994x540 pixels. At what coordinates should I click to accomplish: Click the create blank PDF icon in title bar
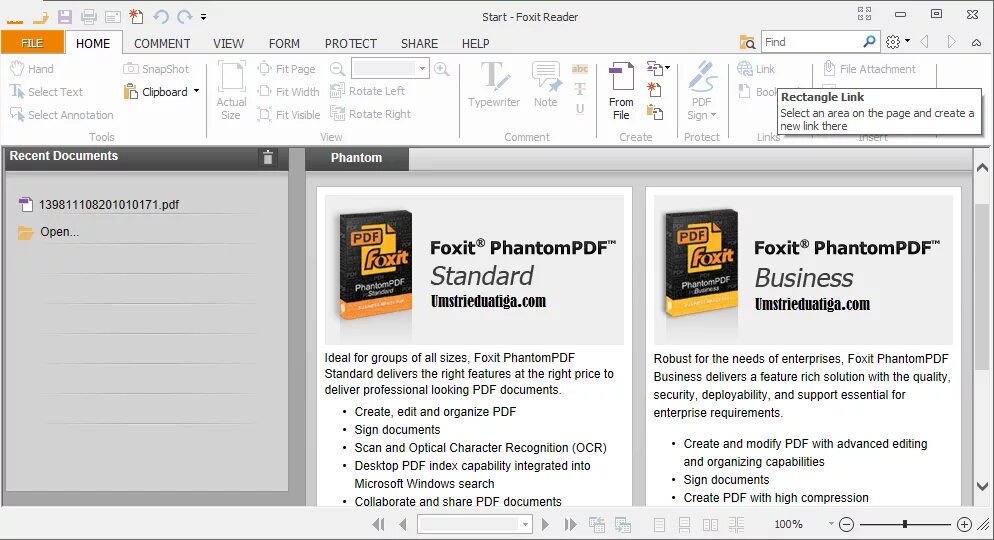click(x=136, y=16)
